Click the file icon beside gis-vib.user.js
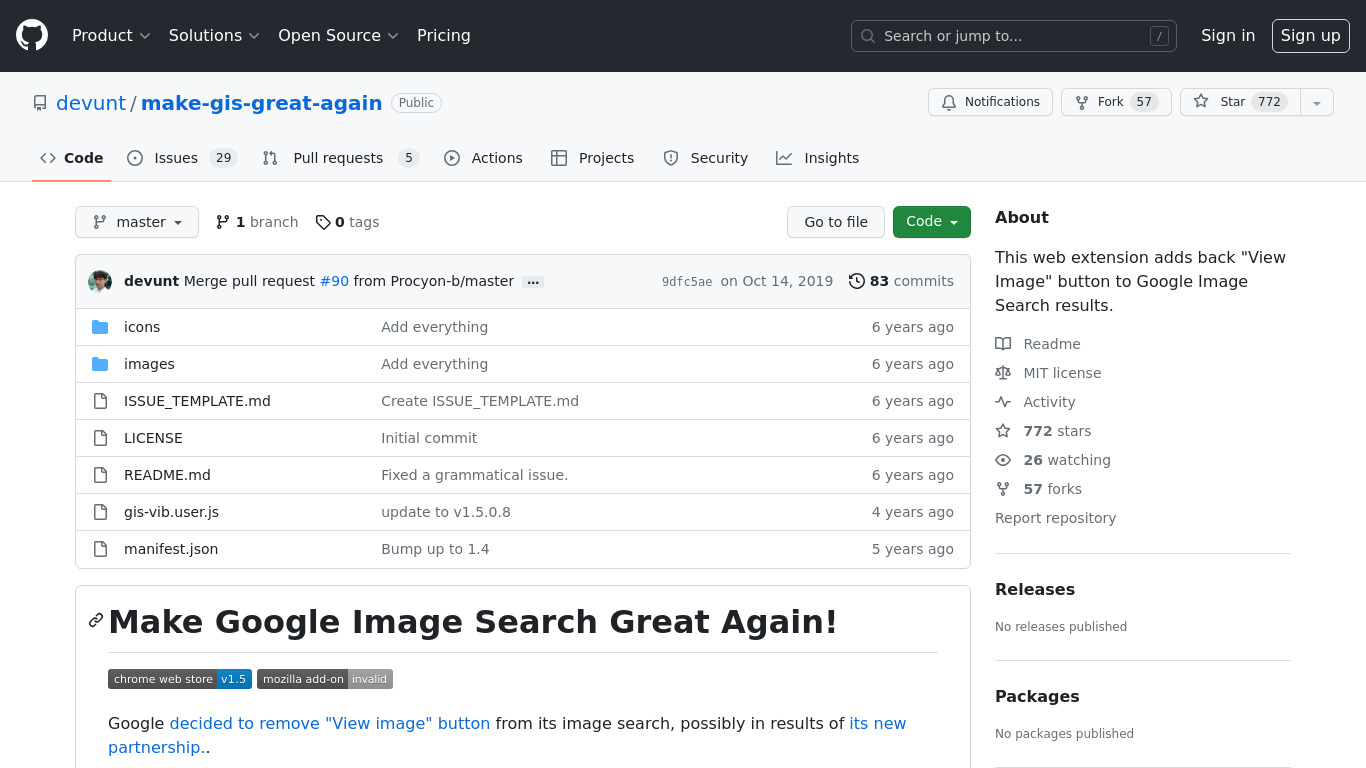Screen dimensions: 1366x768 pyautogui.click(x=100, y=512)
